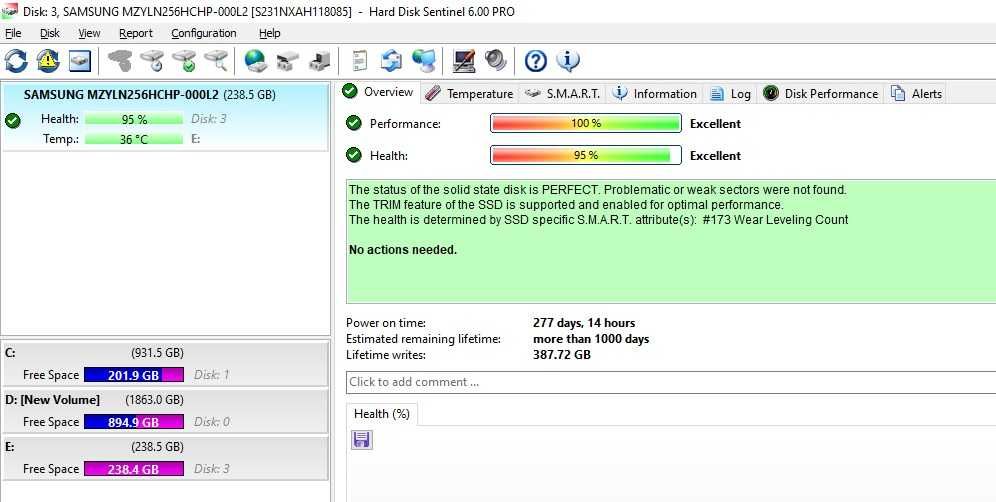Click the 100 % Performance bar

coord(586,123)
